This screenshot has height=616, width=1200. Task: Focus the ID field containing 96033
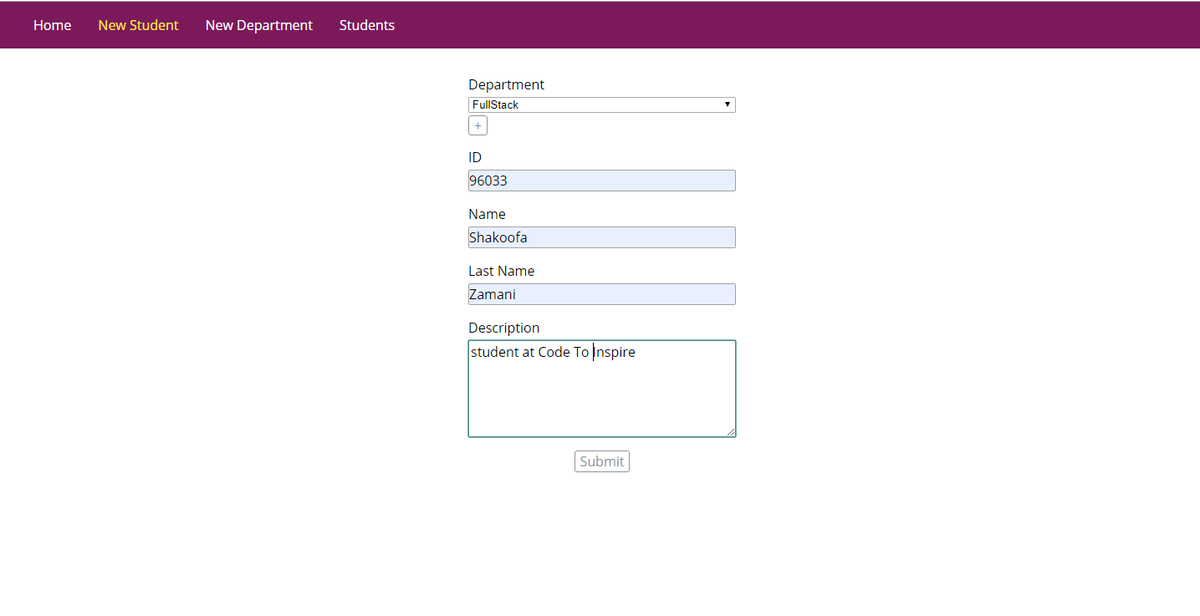click(x=602, y=181)
